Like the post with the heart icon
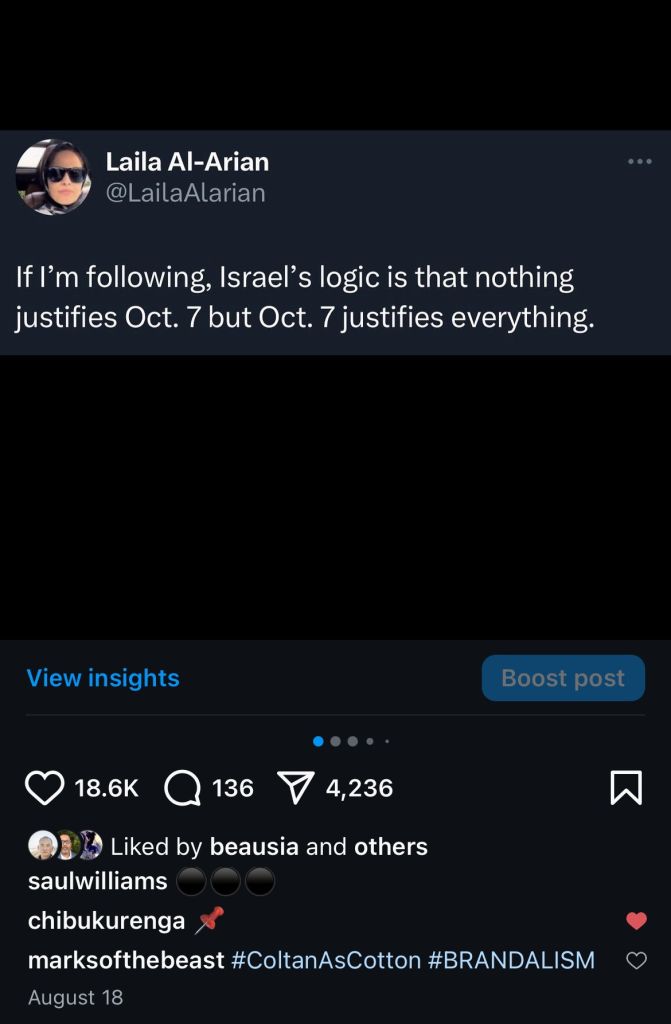671x1024 pixels. 44,788
